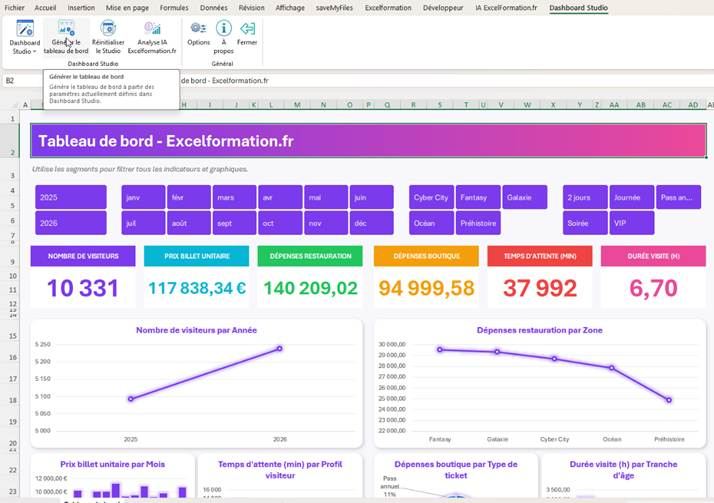Open the Dashboard Studio ribbon button
The width and height of the screenshot is (714, 503).
coord(25,37)
